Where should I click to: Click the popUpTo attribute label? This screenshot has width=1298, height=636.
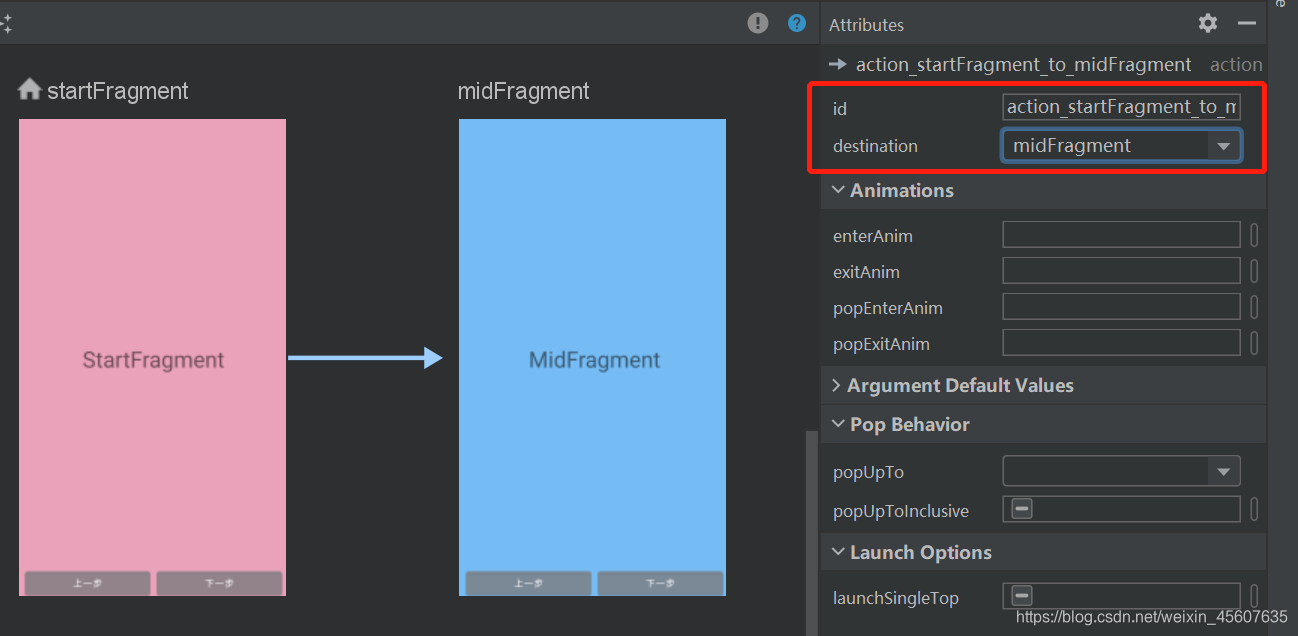click(868, 471)
